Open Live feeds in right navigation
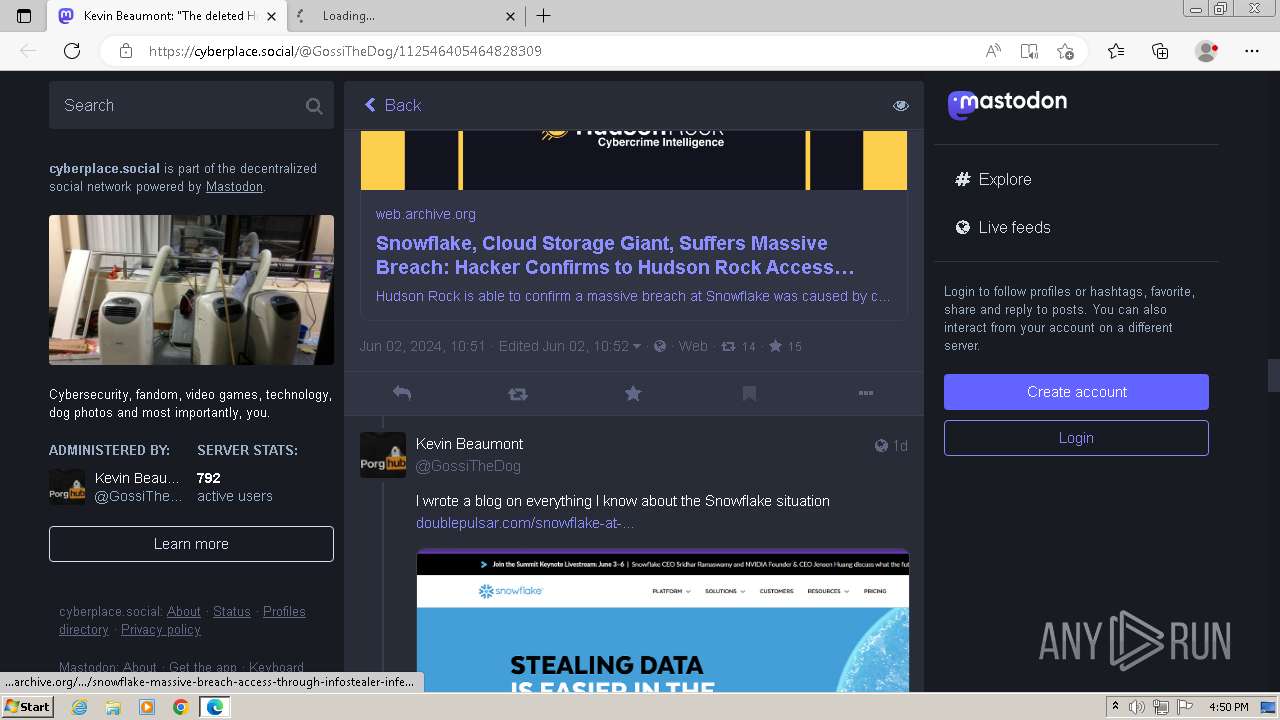 click(x=1003, y=227)
